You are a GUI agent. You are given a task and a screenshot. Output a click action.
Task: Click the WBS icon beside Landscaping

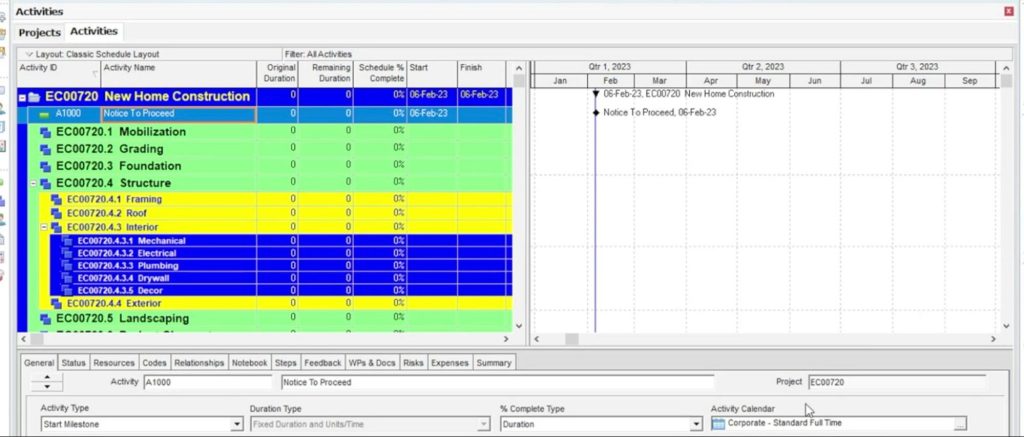(46, 319)
